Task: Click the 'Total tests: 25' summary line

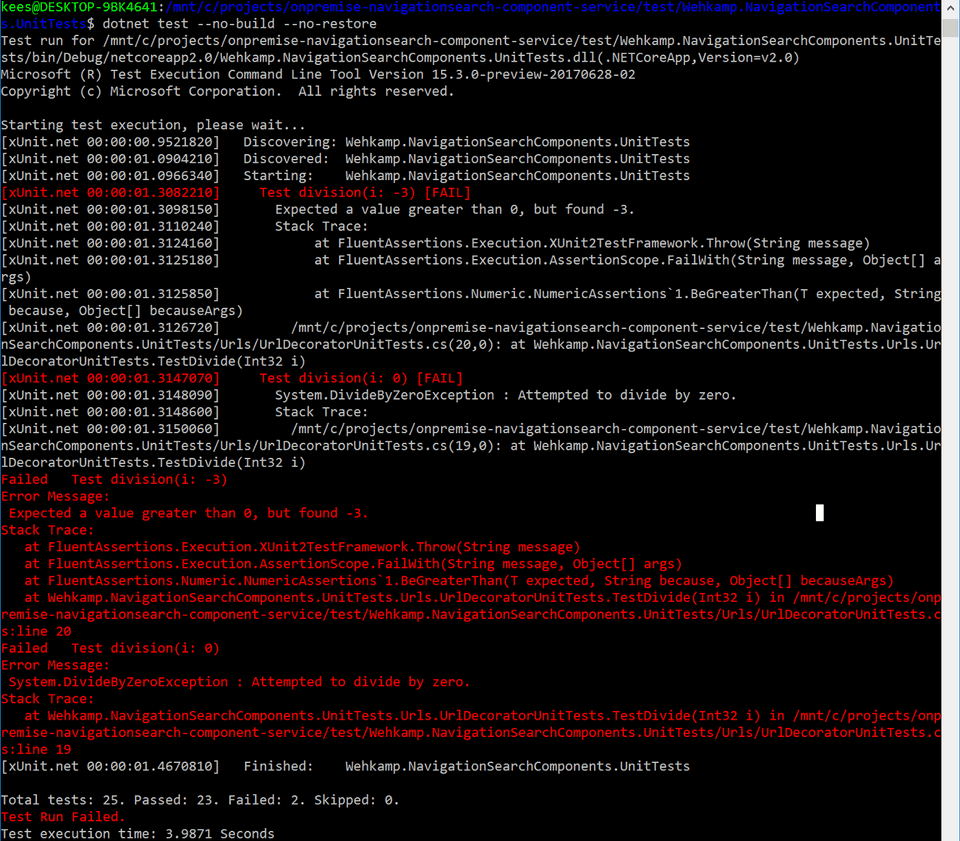Action: [x=200, y=800]
